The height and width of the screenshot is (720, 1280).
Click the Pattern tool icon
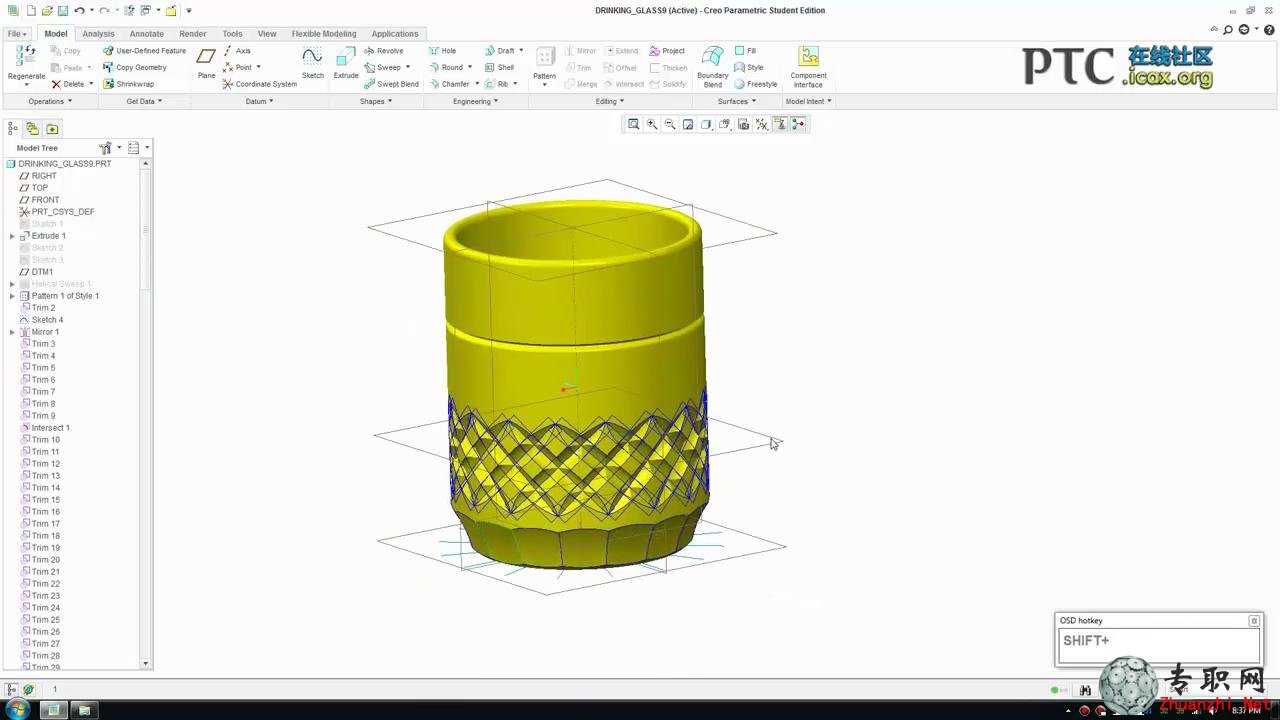(544, 58)
